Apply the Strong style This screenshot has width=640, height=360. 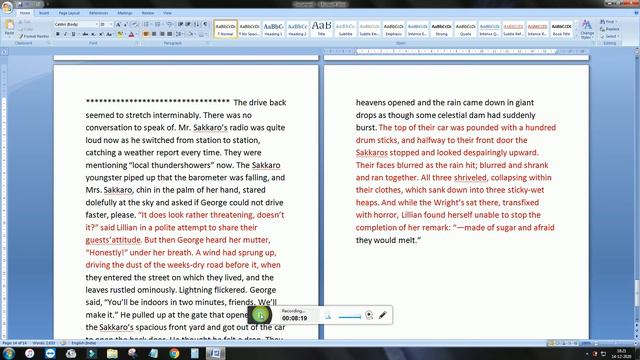click(441, 29)
